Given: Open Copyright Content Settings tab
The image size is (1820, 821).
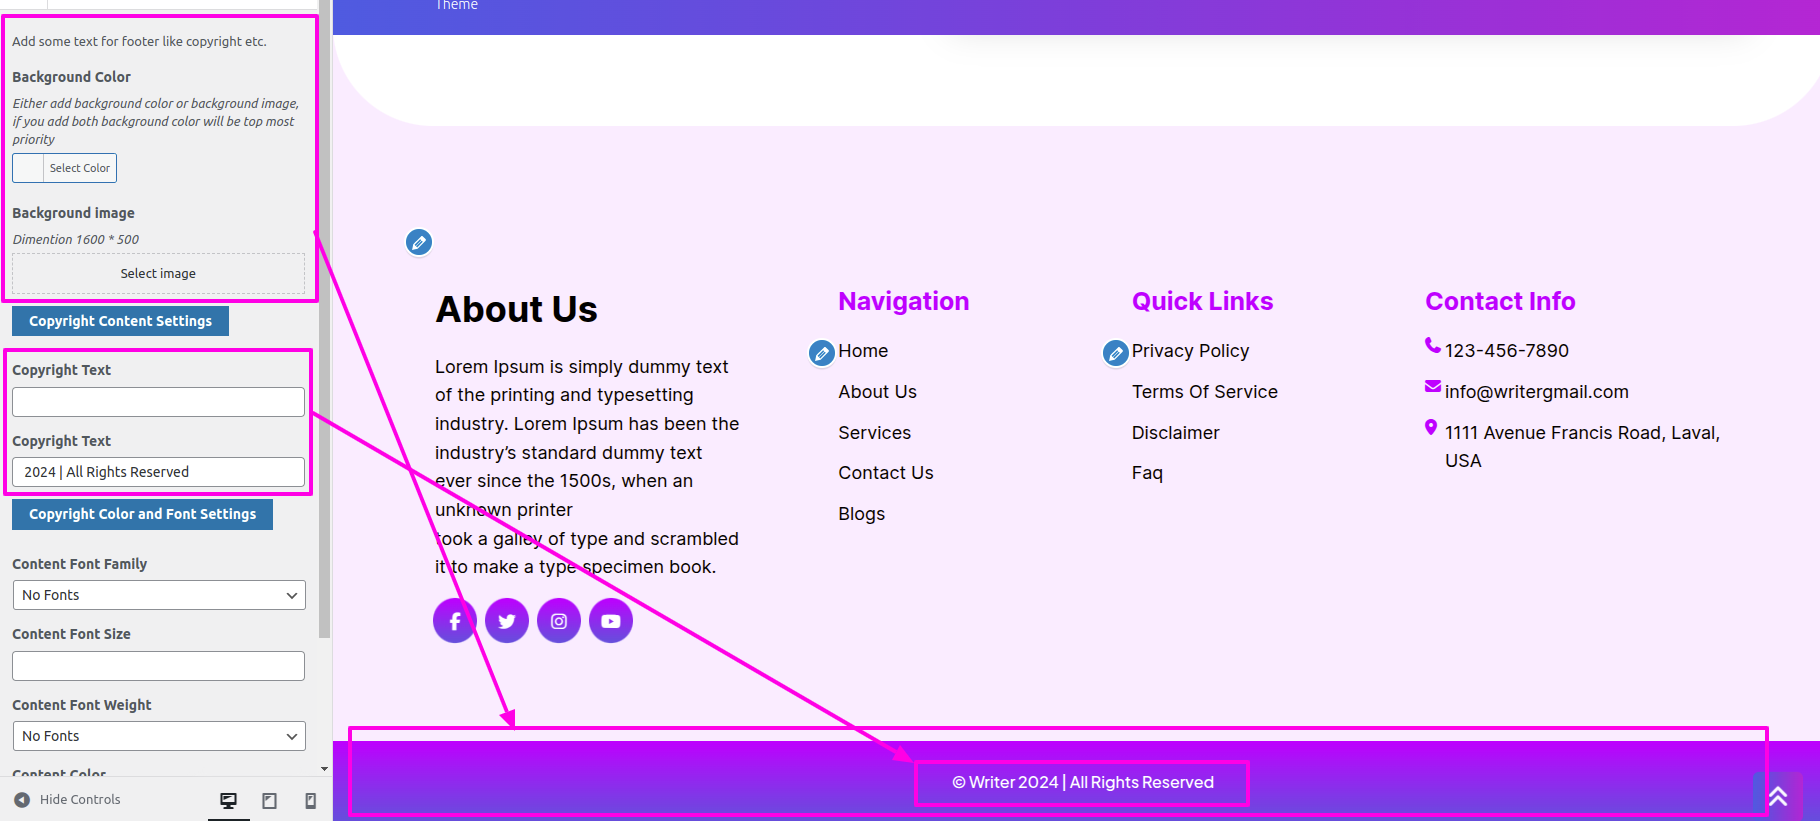Looking at the screenshot, I should coord(120,321).
